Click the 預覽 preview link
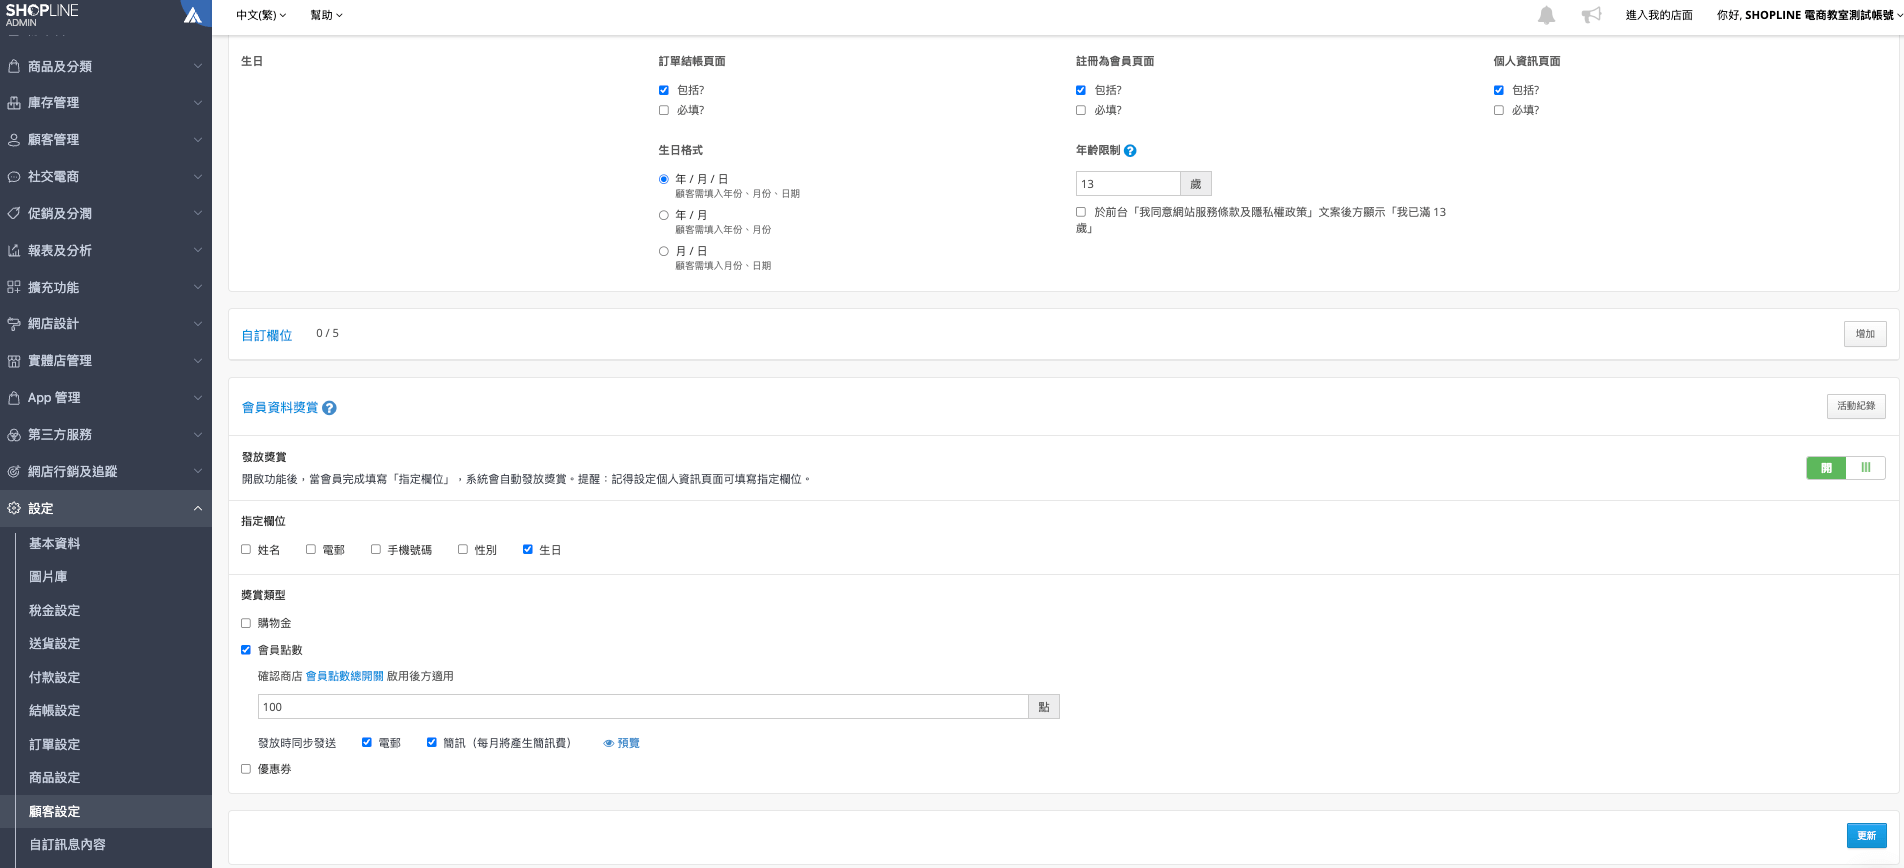 click(x=628, y=743)
